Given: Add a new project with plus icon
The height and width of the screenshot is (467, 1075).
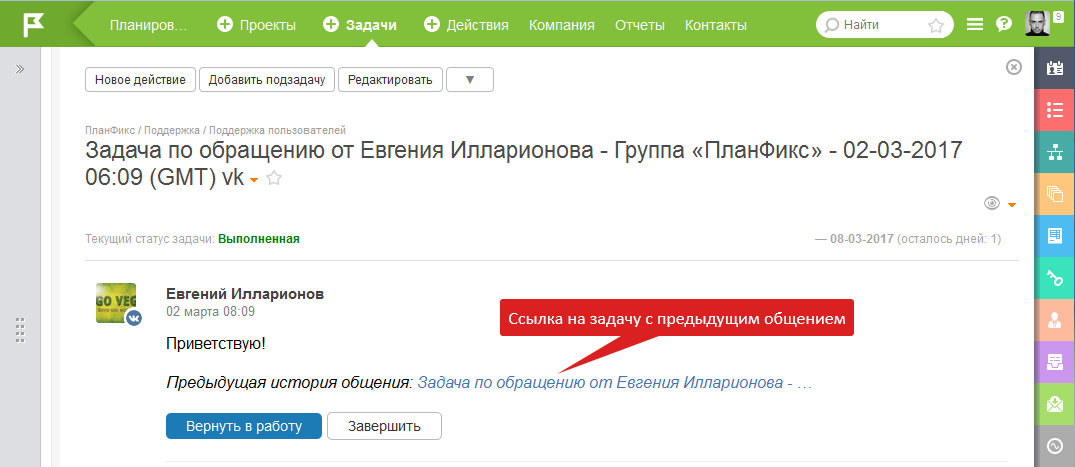Looking at the screenshot, I should point(225,25).
